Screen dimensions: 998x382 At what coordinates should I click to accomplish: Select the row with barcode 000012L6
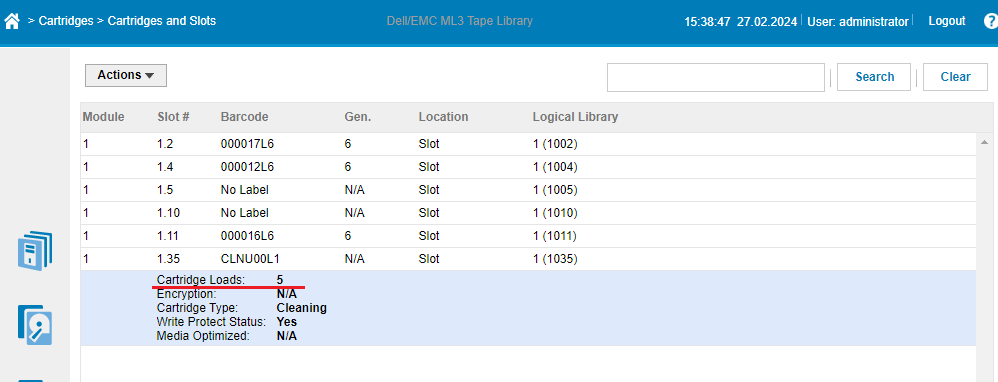pos(528,167)
